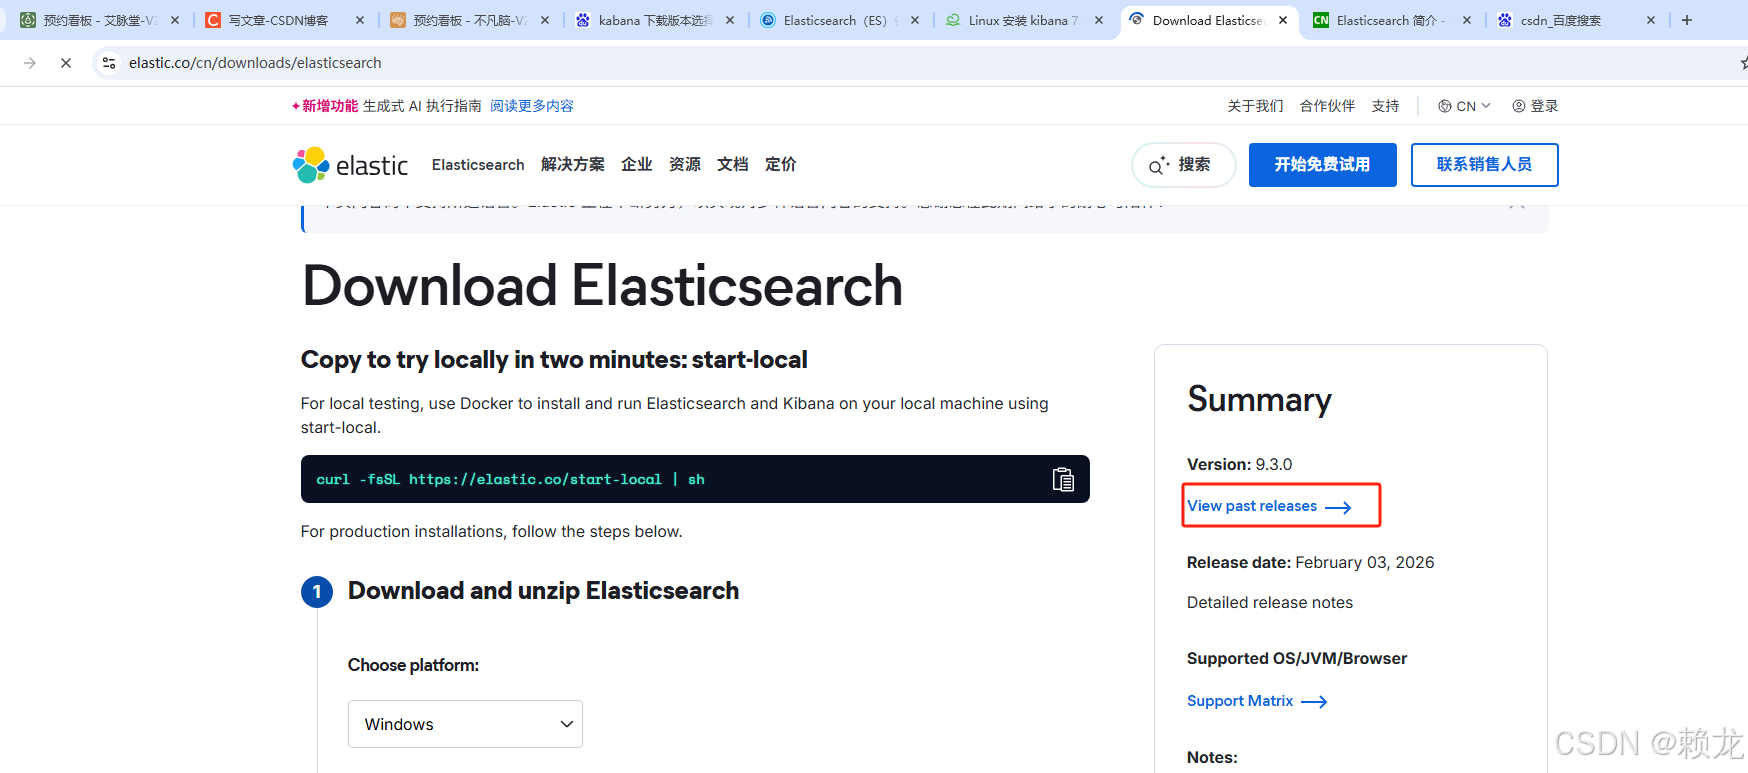Close the Linux 安装 kibana tab
The height and width of the screenshot is (773, 1748).
1099,20
